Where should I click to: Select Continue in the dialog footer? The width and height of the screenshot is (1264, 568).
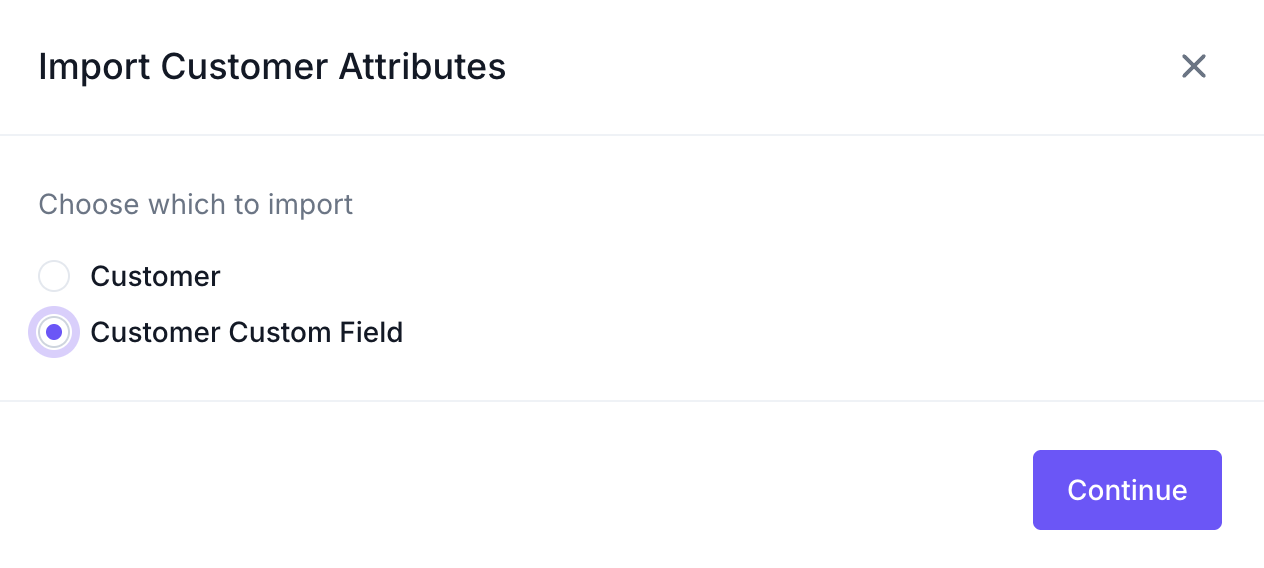[1127, 490]
